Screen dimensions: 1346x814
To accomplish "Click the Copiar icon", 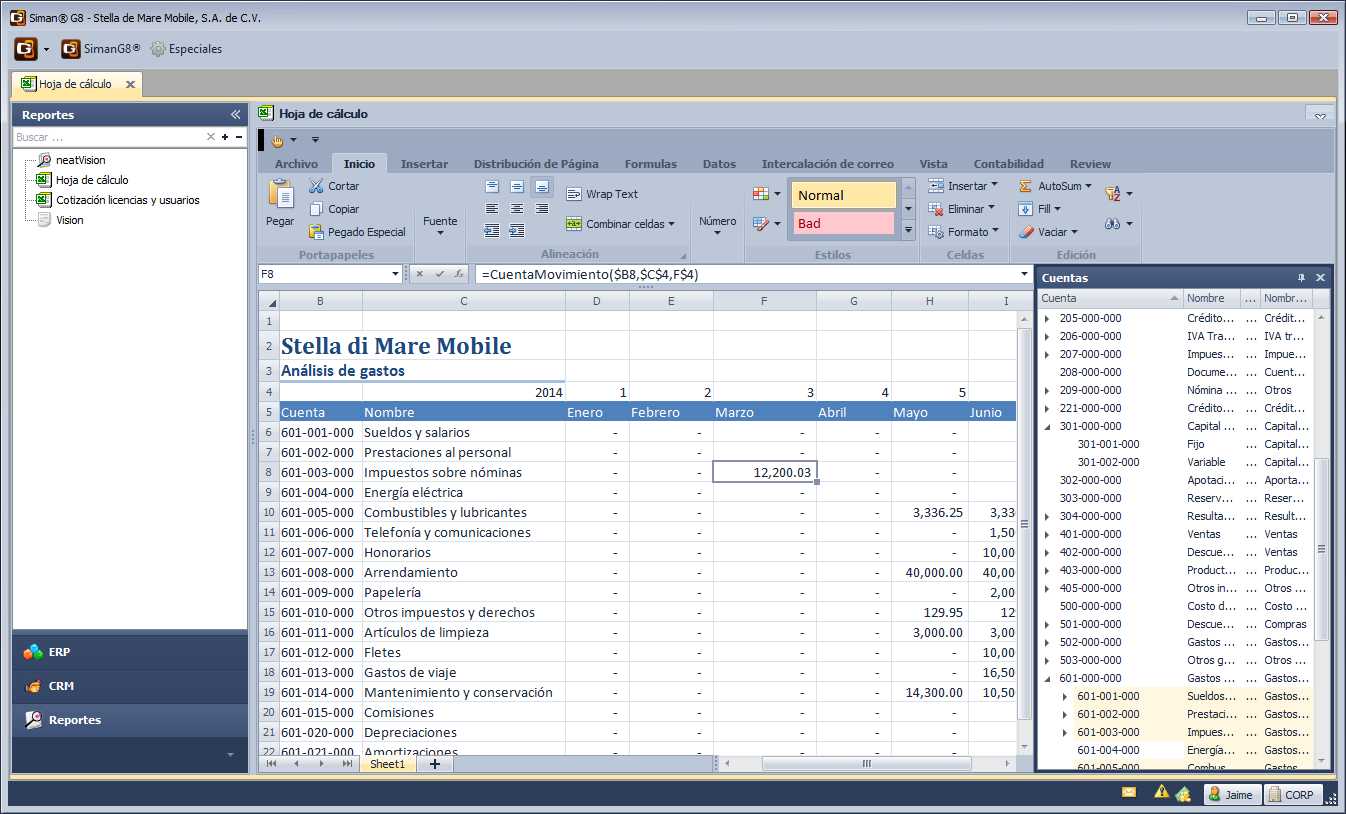I will pos(316,209).
